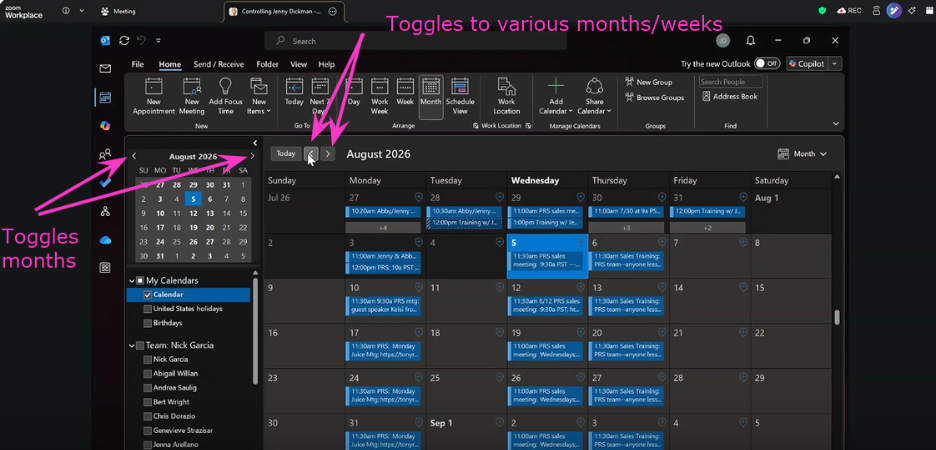Open the Copilot options dropdown arrow
936x450 pixels.
[835, 64]
